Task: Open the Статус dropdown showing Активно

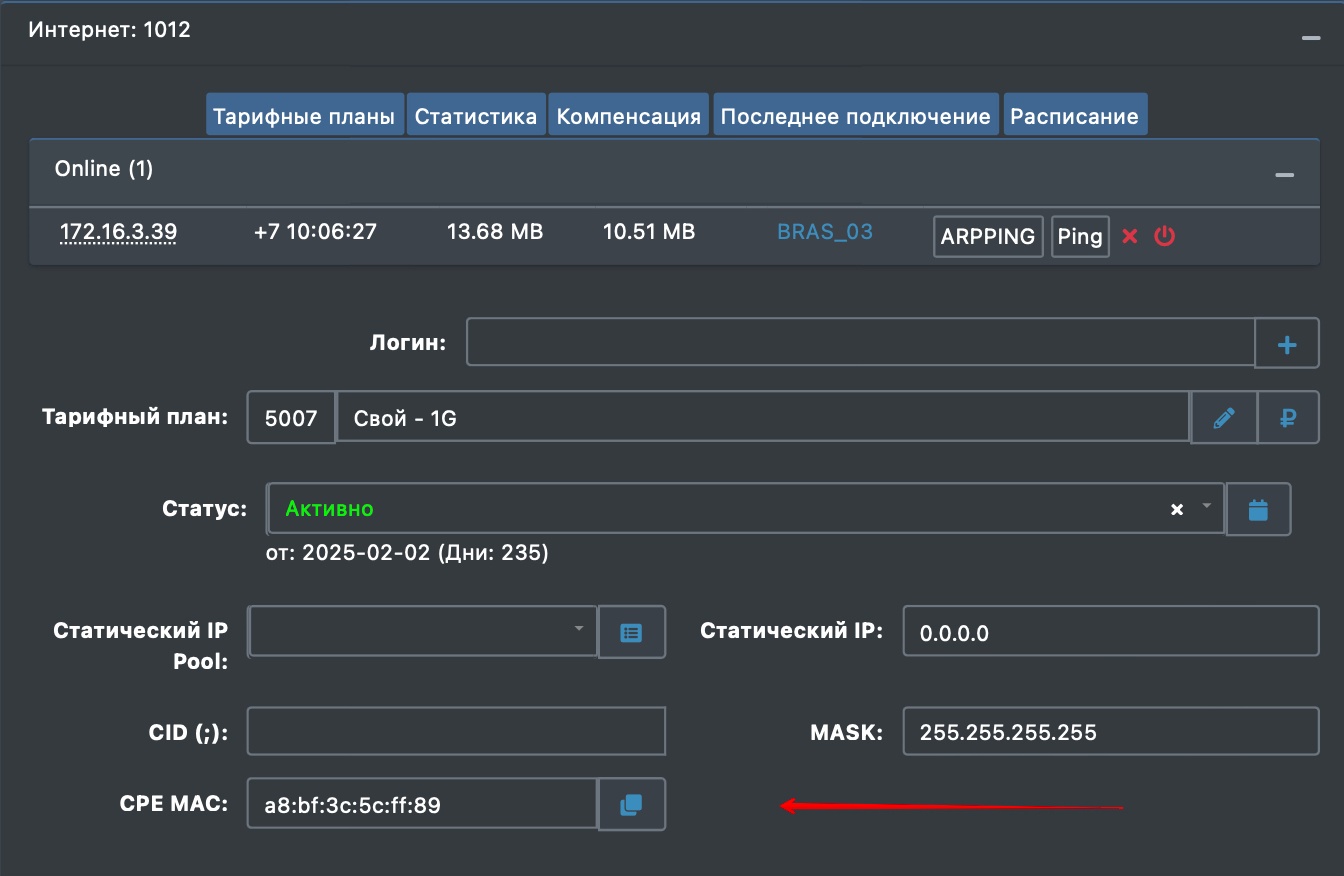Action: pyautogui.click(x=720, y=509)
